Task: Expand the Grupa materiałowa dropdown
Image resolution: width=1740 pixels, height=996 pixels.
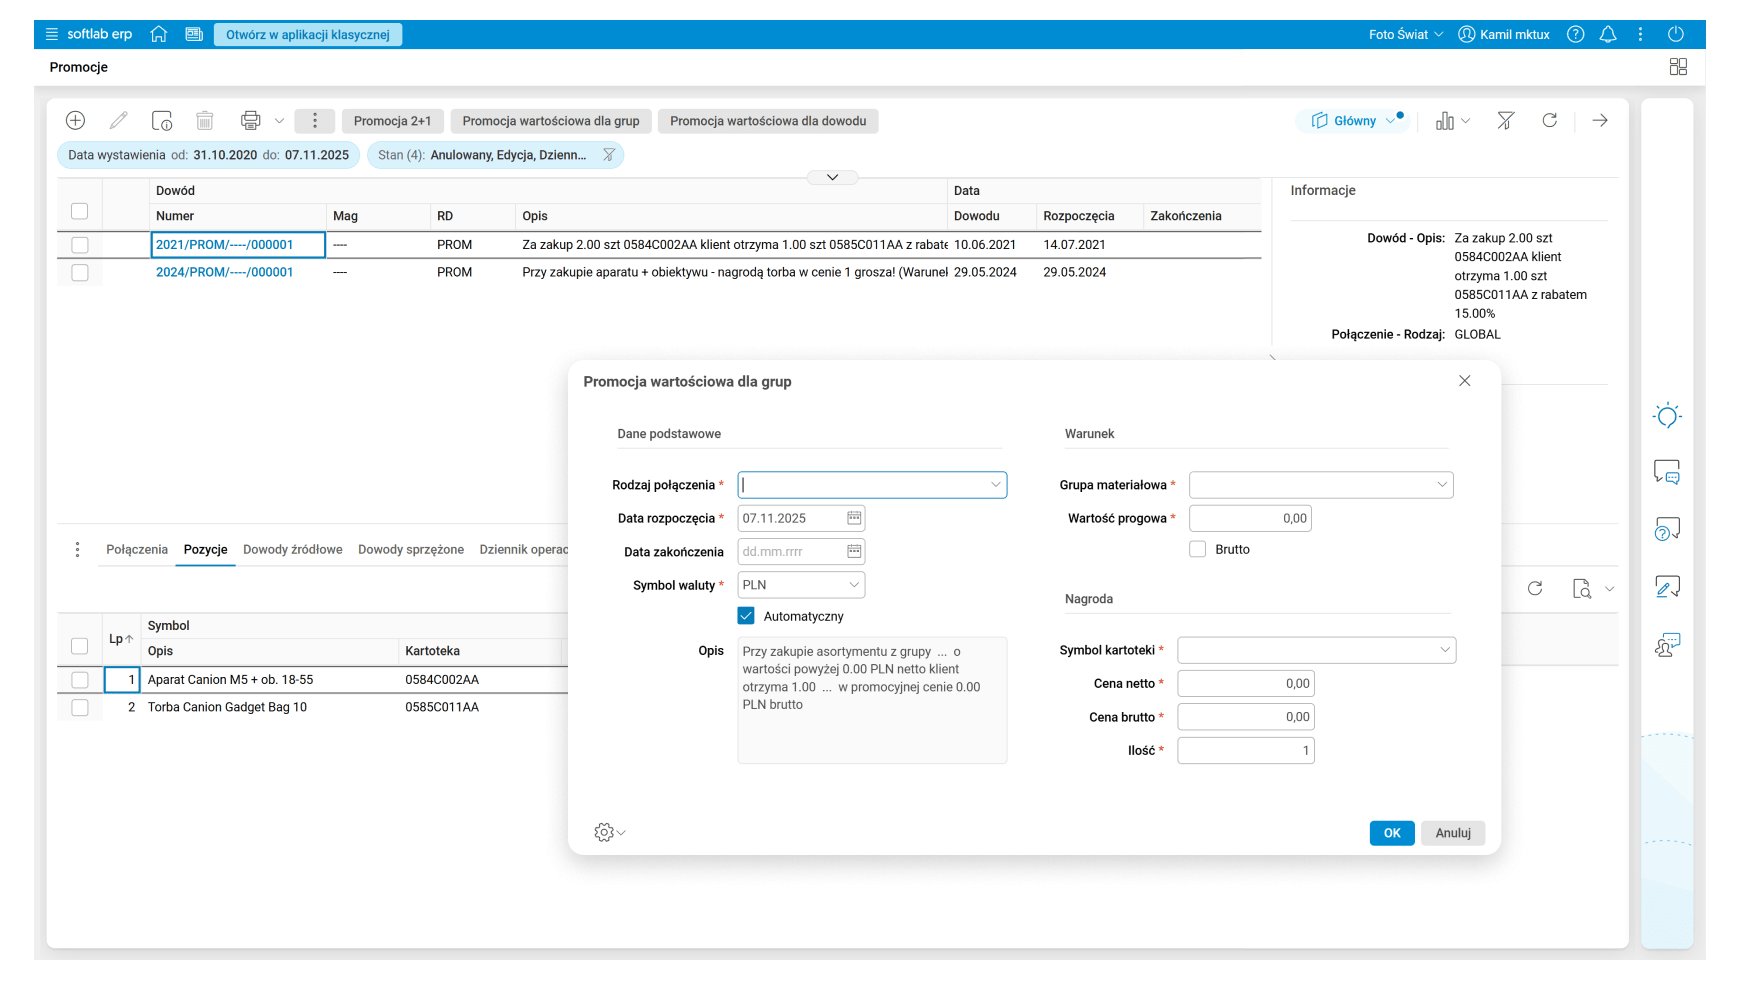Action: [x=1441, y=485]
